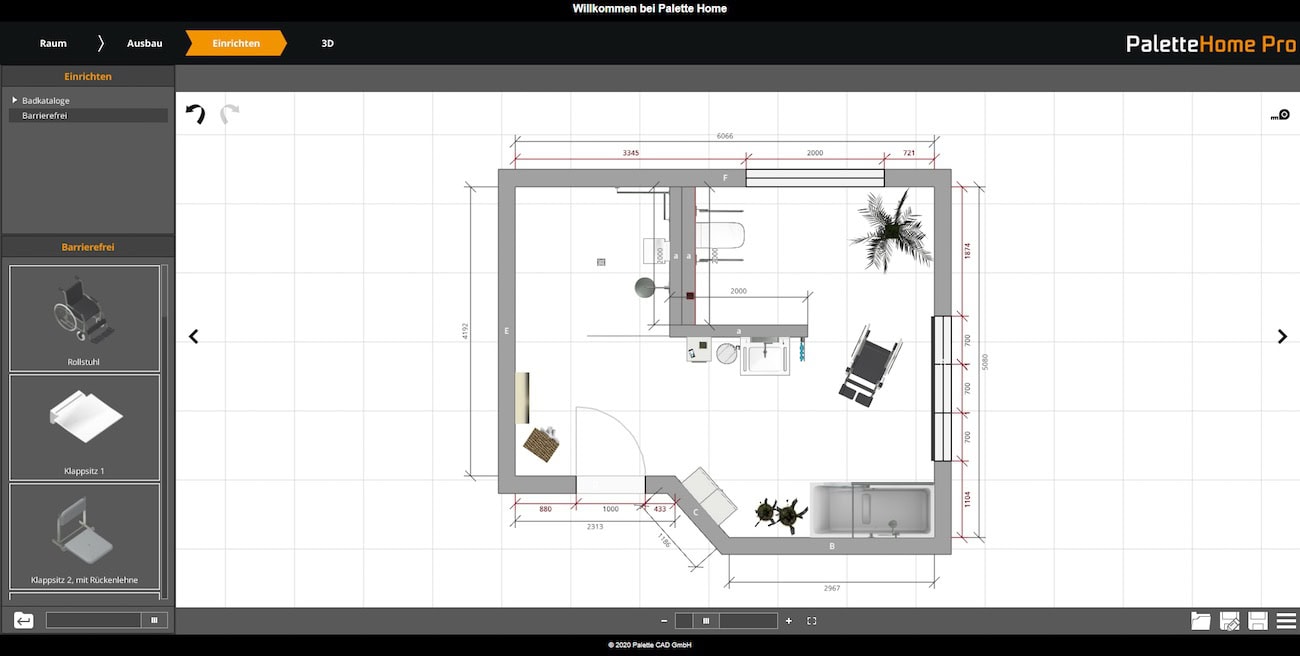Open the hamburger menu in the bottom bar
This screenshot has height=656, width=1300.
tap(1287, 621)
